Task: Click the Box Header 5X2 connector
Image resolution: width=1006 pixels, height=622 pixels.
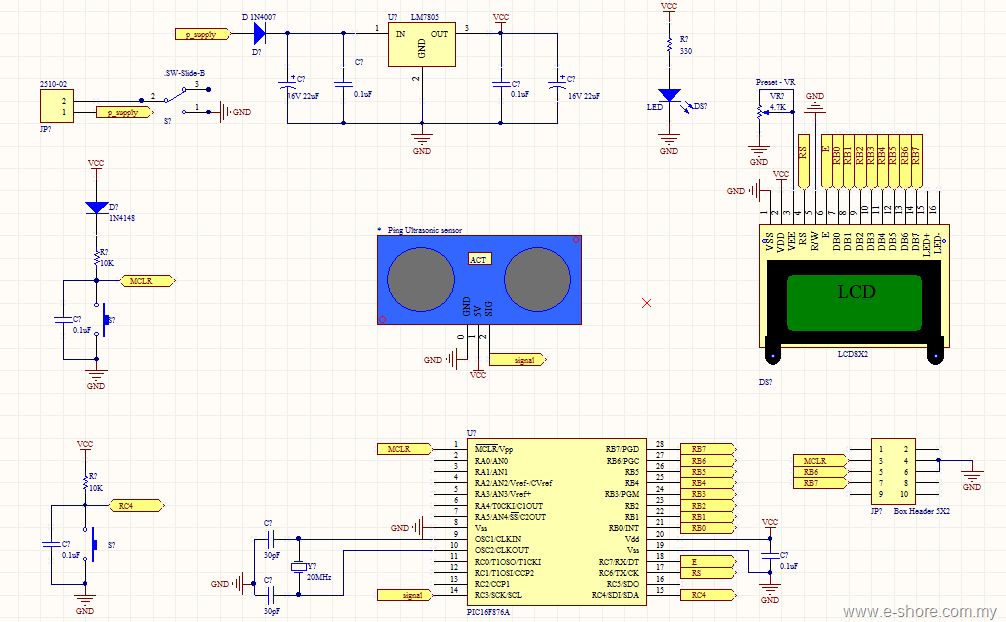Action: (x=893, y=472)
